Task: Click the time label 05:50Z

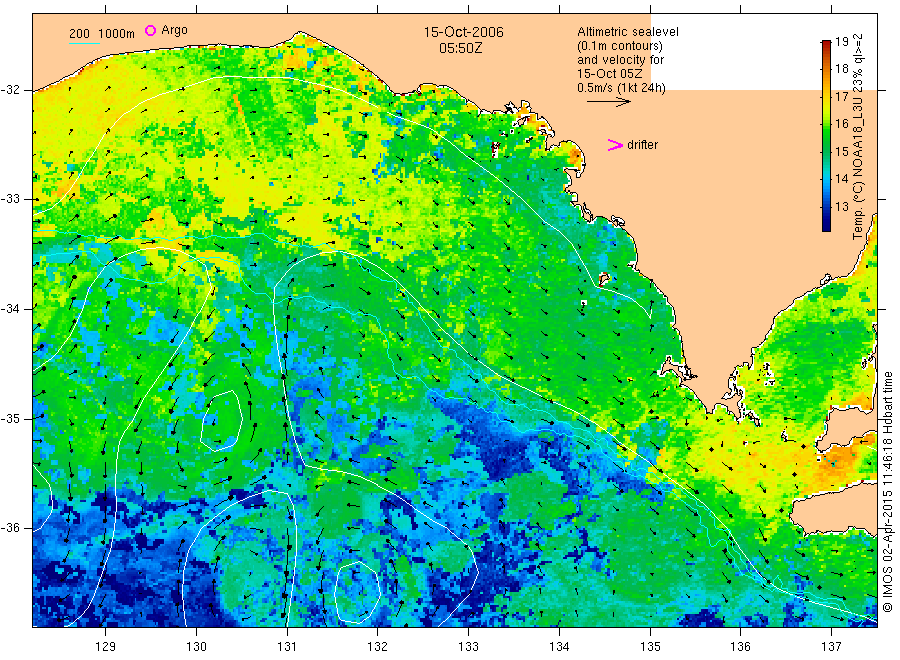Action: [460, 48]
